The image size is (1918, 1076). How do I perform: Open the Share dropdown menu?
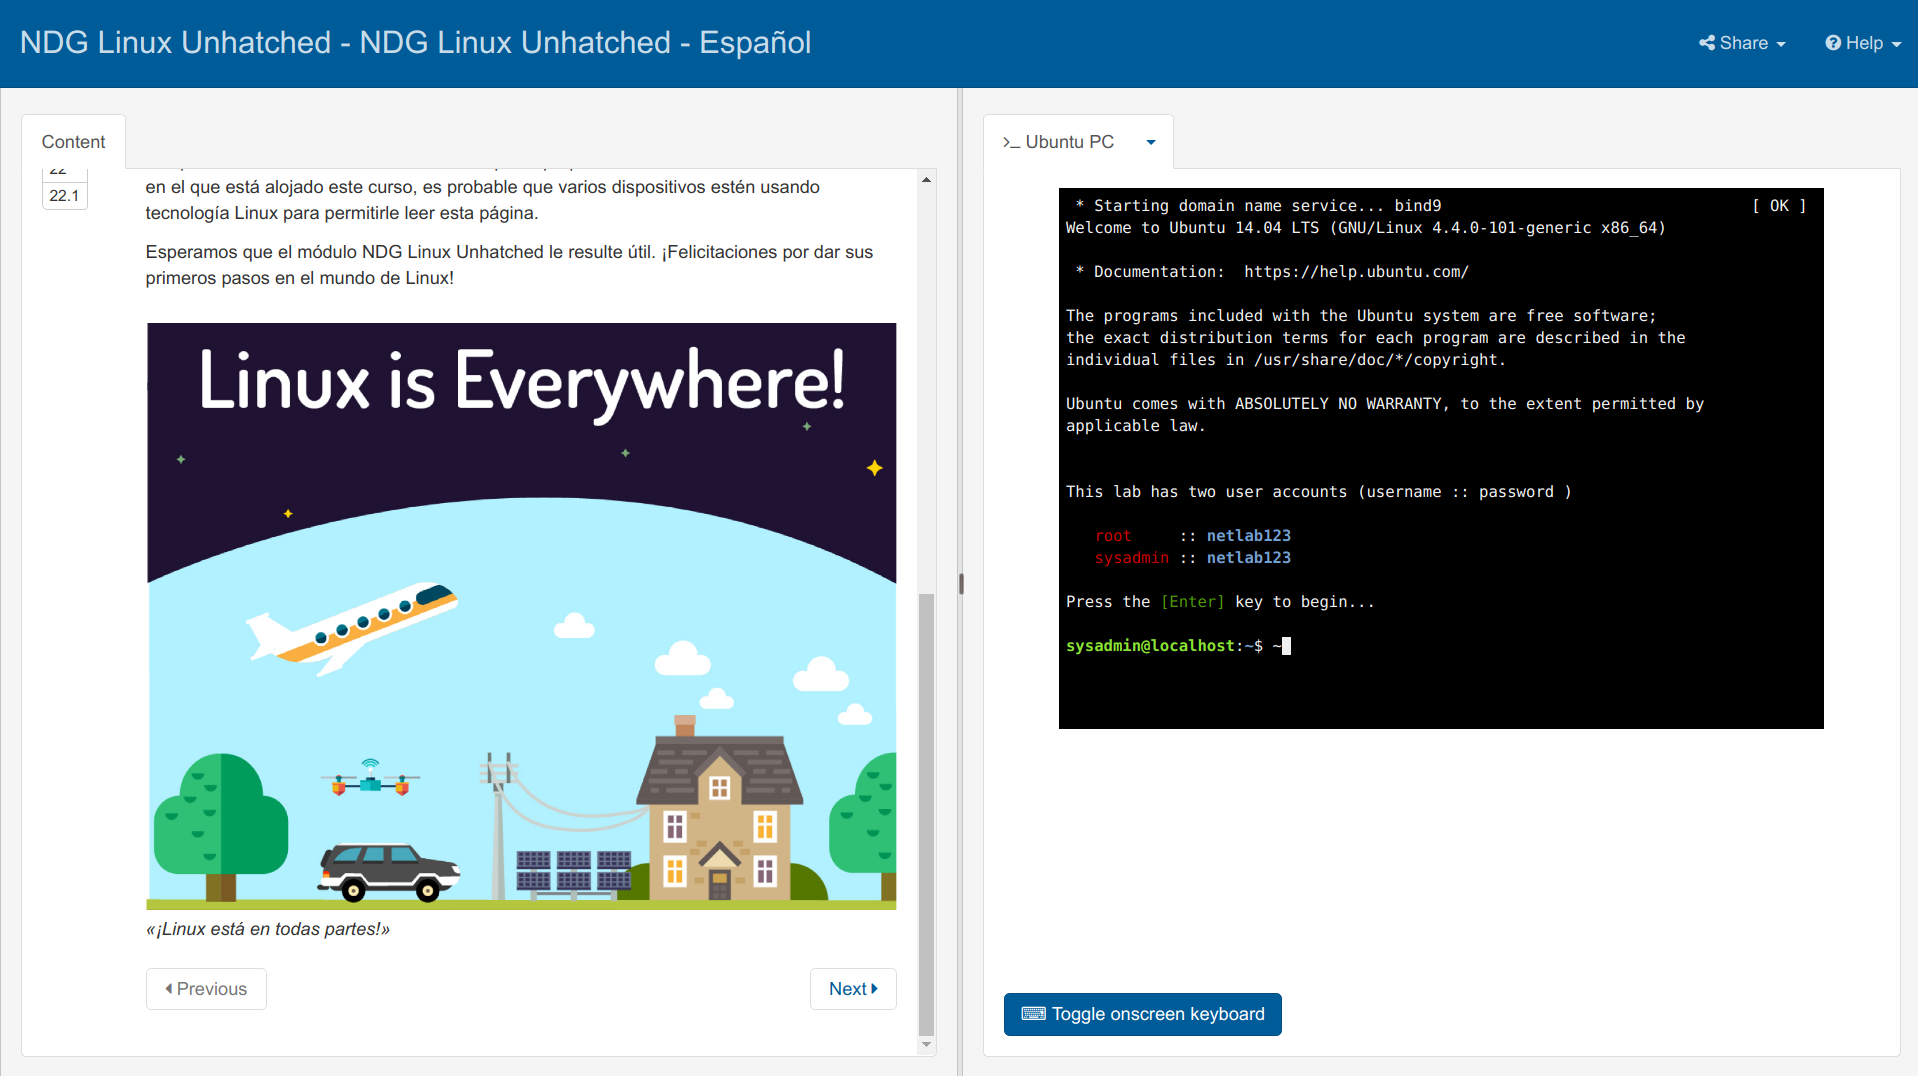(1742, 43)
